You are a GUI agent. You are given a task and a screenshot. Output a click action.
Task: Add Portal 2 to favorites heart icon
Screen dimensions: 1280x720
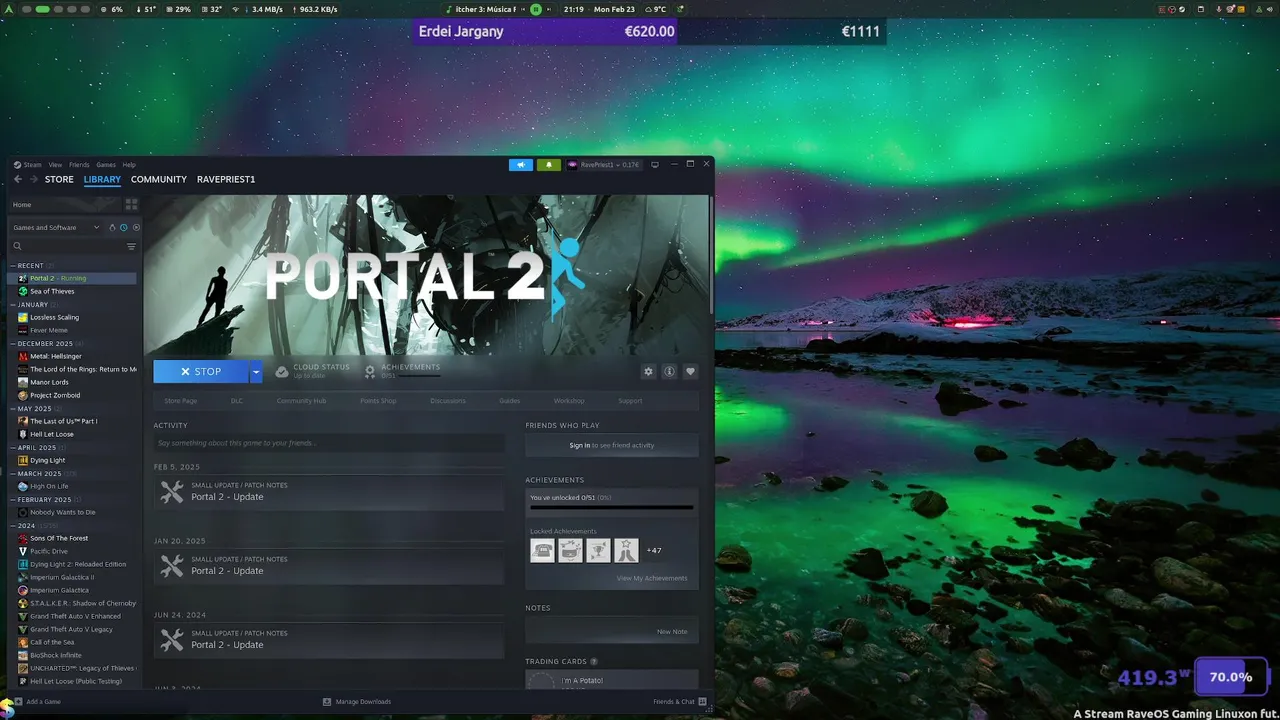click(690, 371)
